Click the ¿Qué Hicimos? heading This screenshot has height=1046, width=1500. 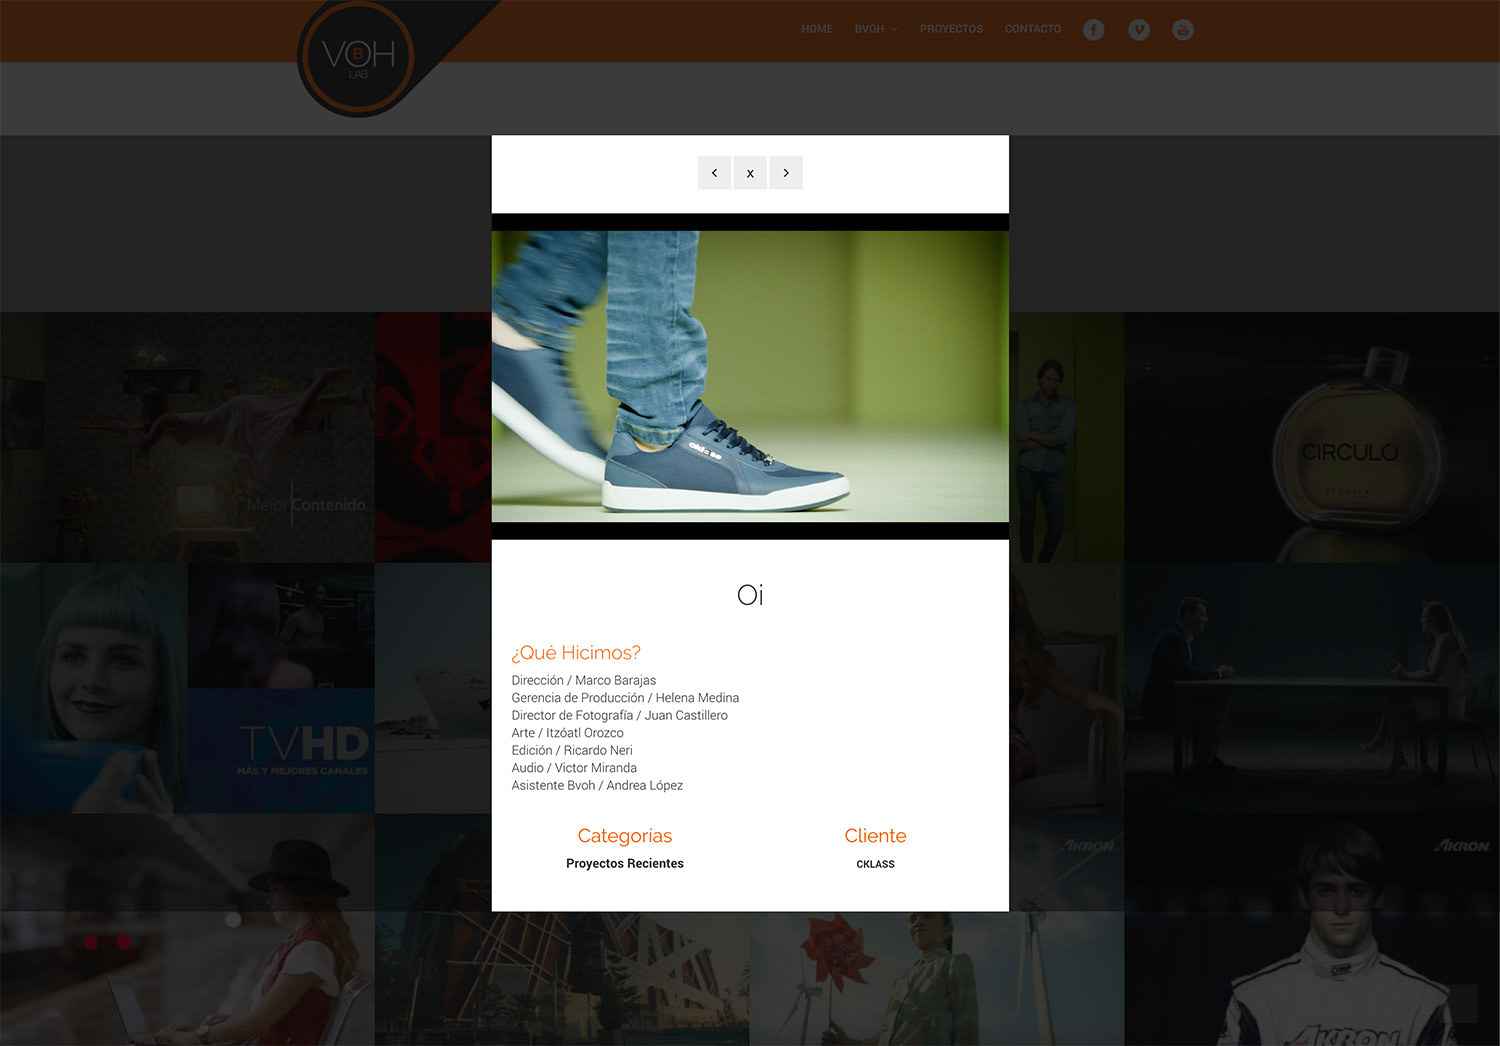click(576, 653)
